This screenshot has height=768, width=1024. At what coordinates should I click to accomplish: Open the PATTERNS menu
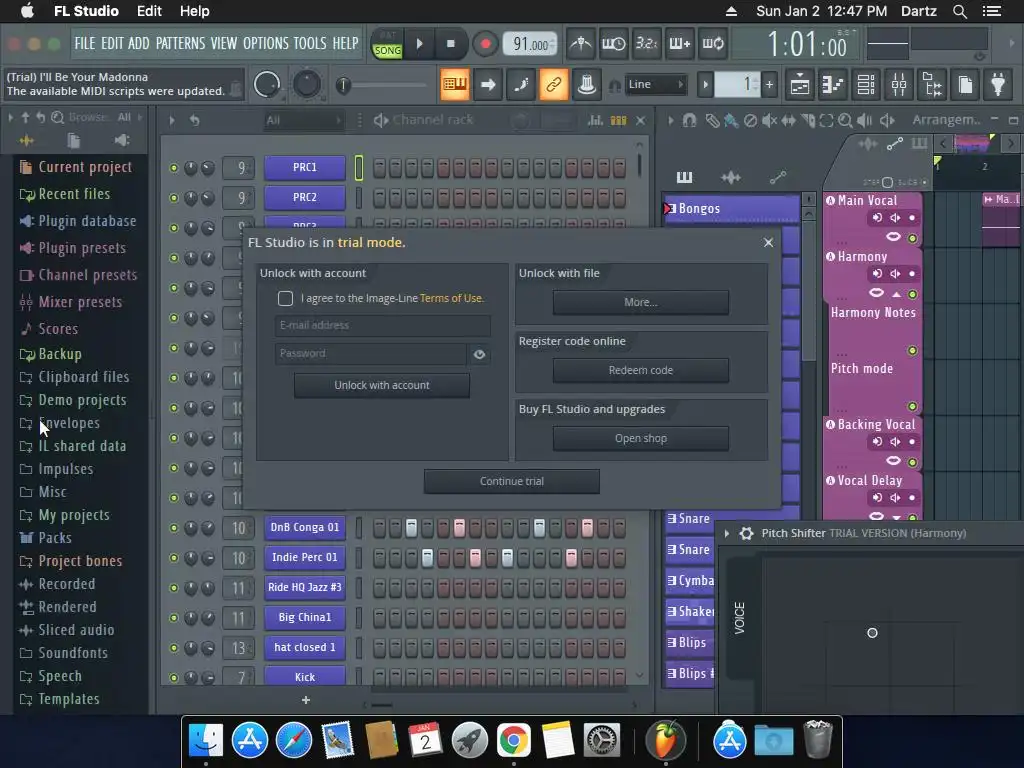[180, 43]
